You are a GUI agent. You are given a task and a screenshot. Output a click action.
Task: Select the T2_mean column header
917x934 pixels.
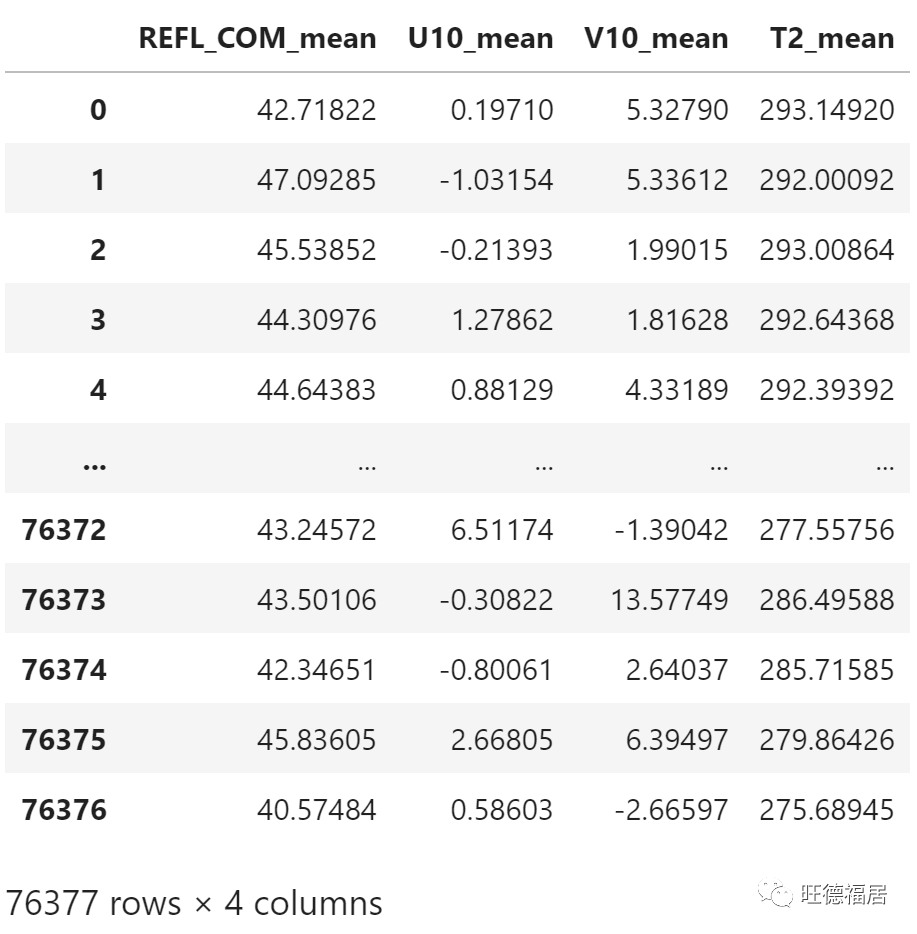832,39
